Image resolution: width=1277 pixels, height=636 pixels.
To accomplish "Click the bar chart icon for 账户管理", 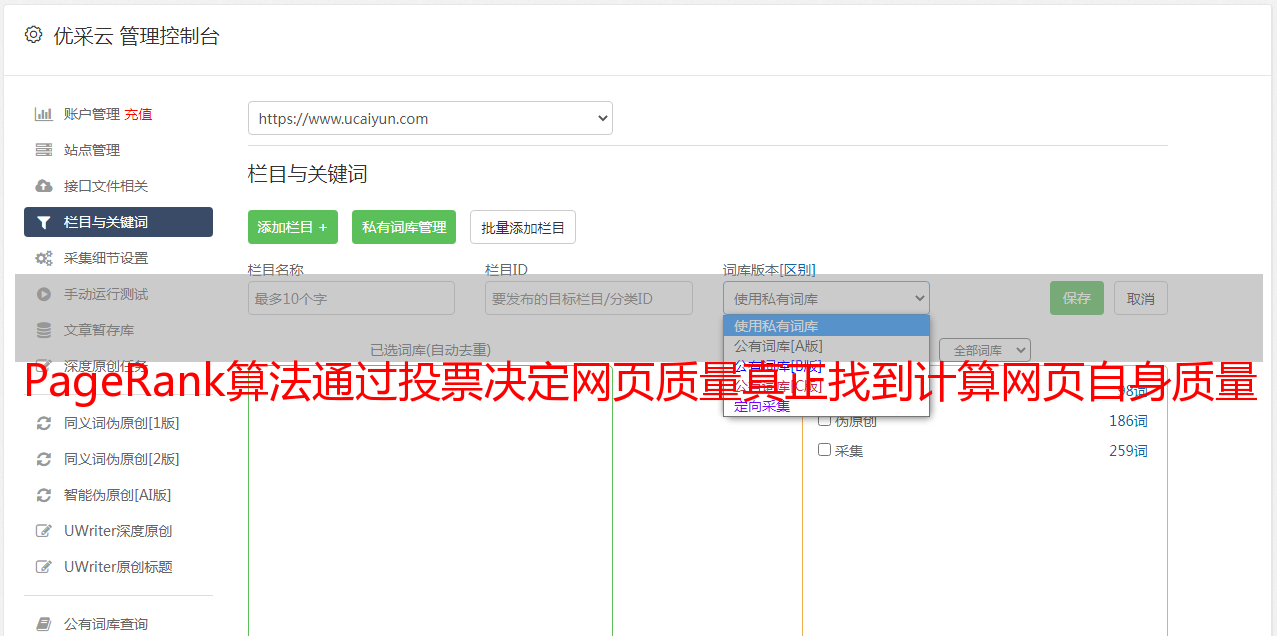I will tap(44, 114).
